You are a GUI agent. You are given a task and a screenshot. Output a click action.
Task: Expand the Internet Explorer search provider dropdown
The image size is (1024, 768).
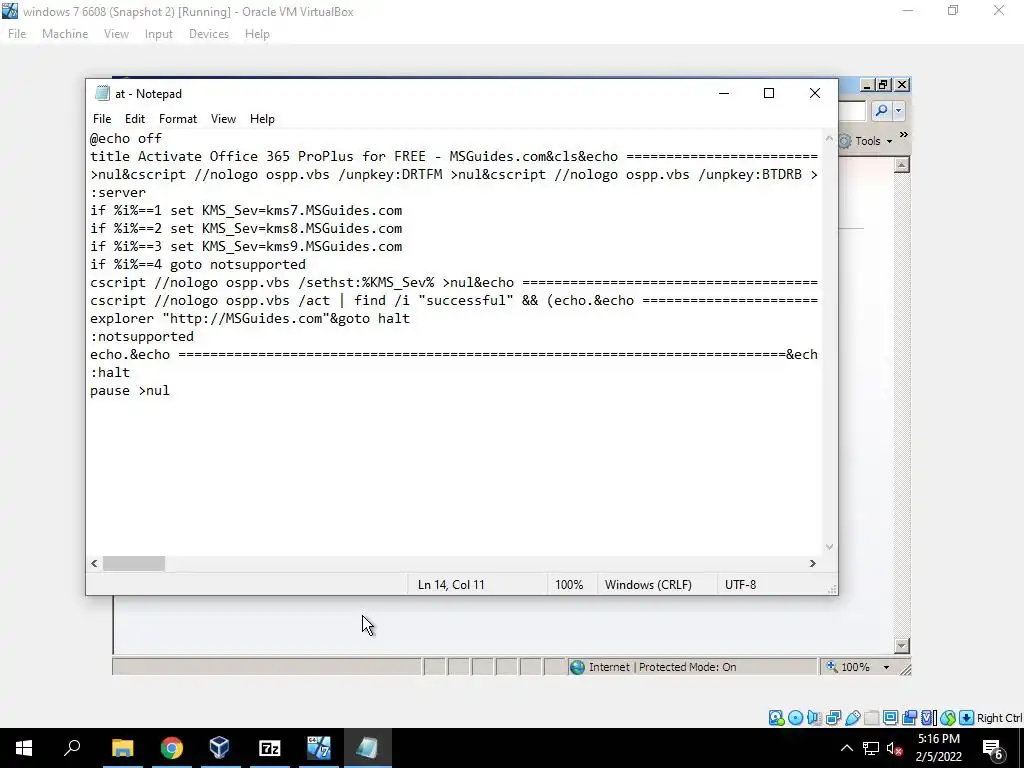pos(899,110)
